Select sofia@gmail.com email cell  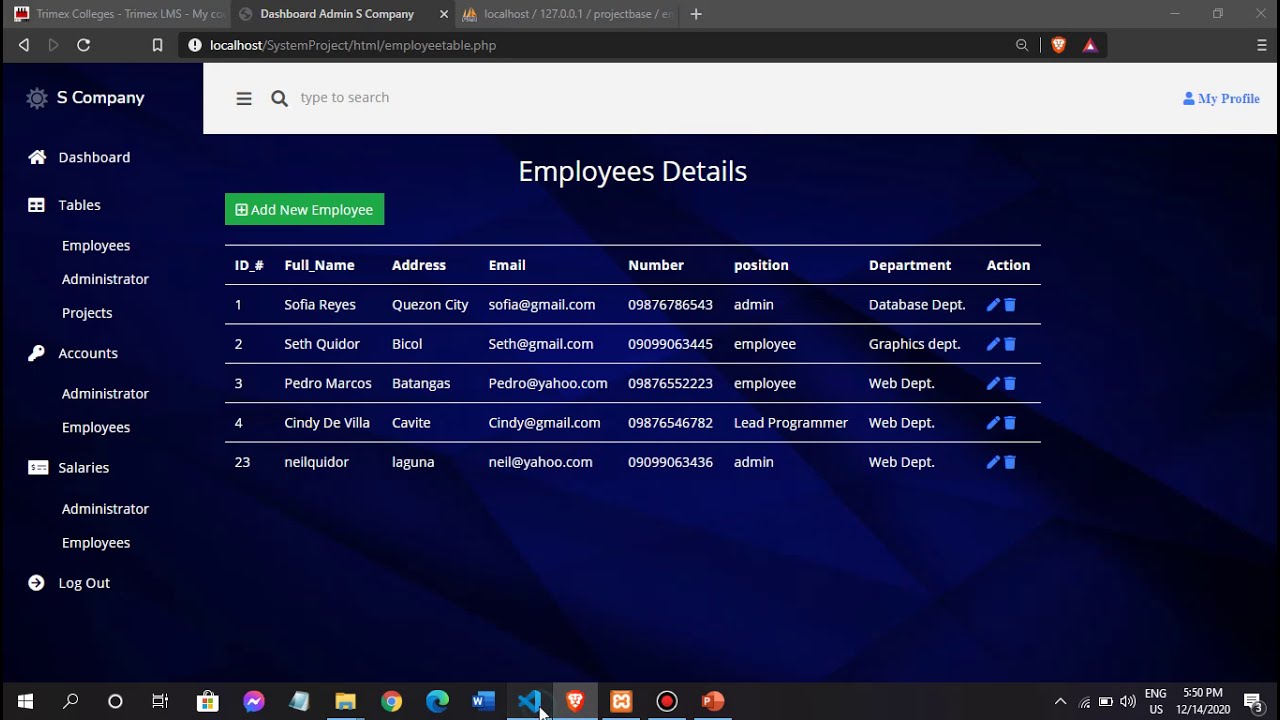[542, 305]
